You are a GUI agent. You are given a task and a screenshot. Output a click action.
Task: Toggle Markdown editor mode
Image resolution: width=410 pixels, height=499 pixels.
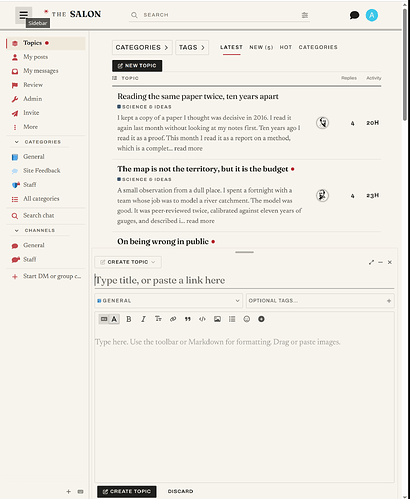pyautogui.click(x=104, y=319)
